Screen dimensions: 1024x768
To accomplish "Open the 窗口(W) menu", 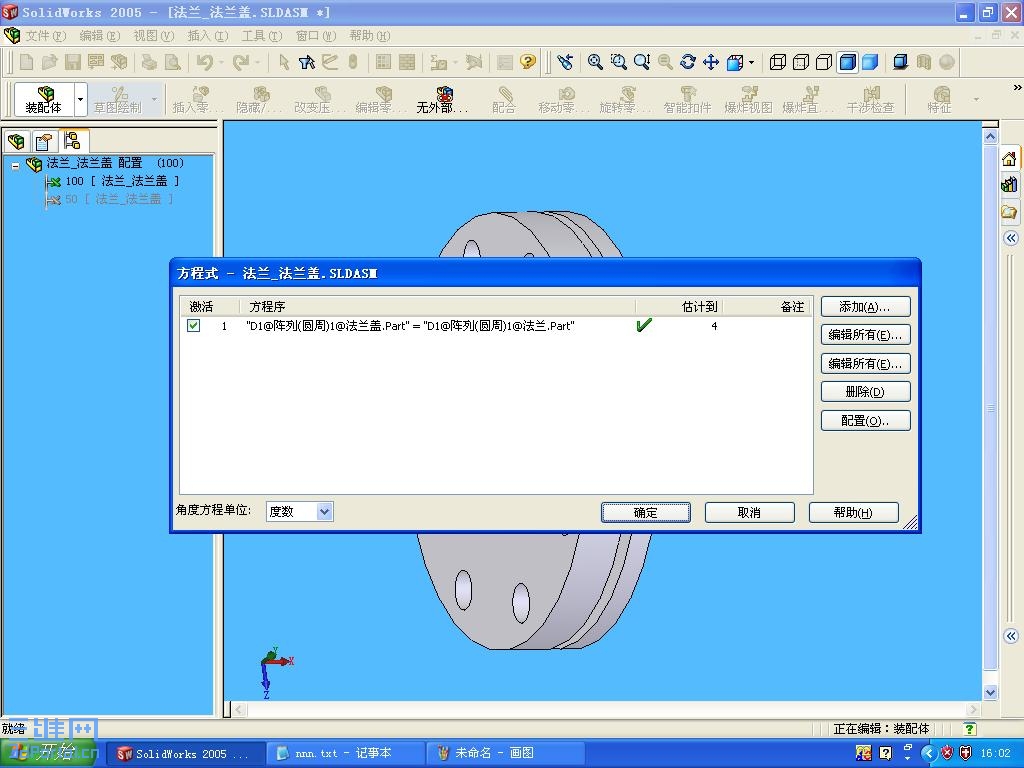I will pyautogui.click(x=315, y=35).
